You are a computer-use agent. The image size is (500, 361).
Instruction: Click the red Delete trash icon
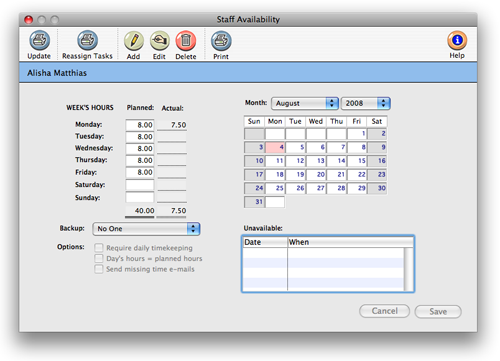pos(186,41)
